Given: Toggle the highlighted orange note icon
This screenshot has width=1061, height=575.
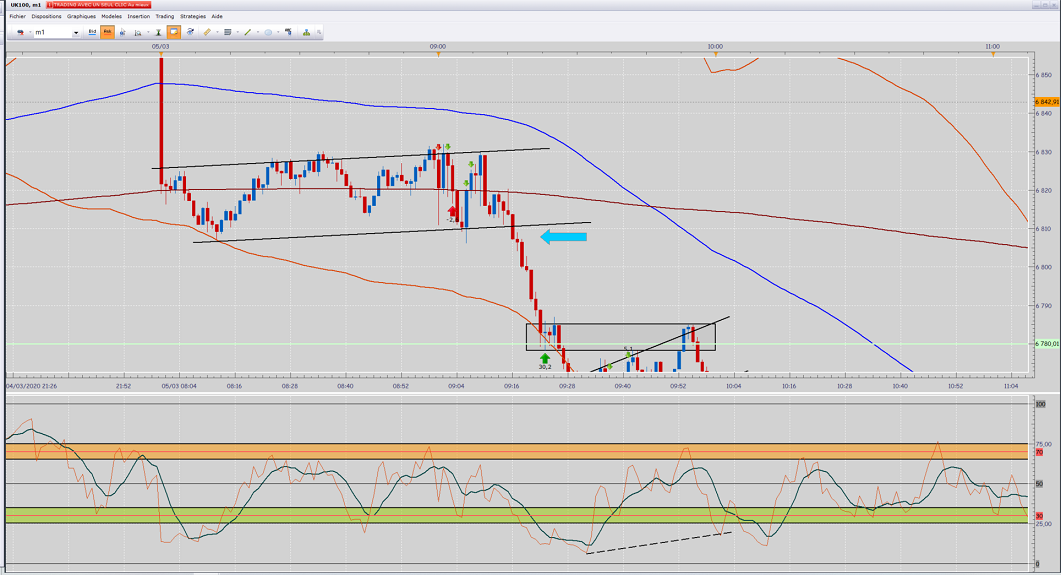Looking at the screenshot, I should [174, 32].
